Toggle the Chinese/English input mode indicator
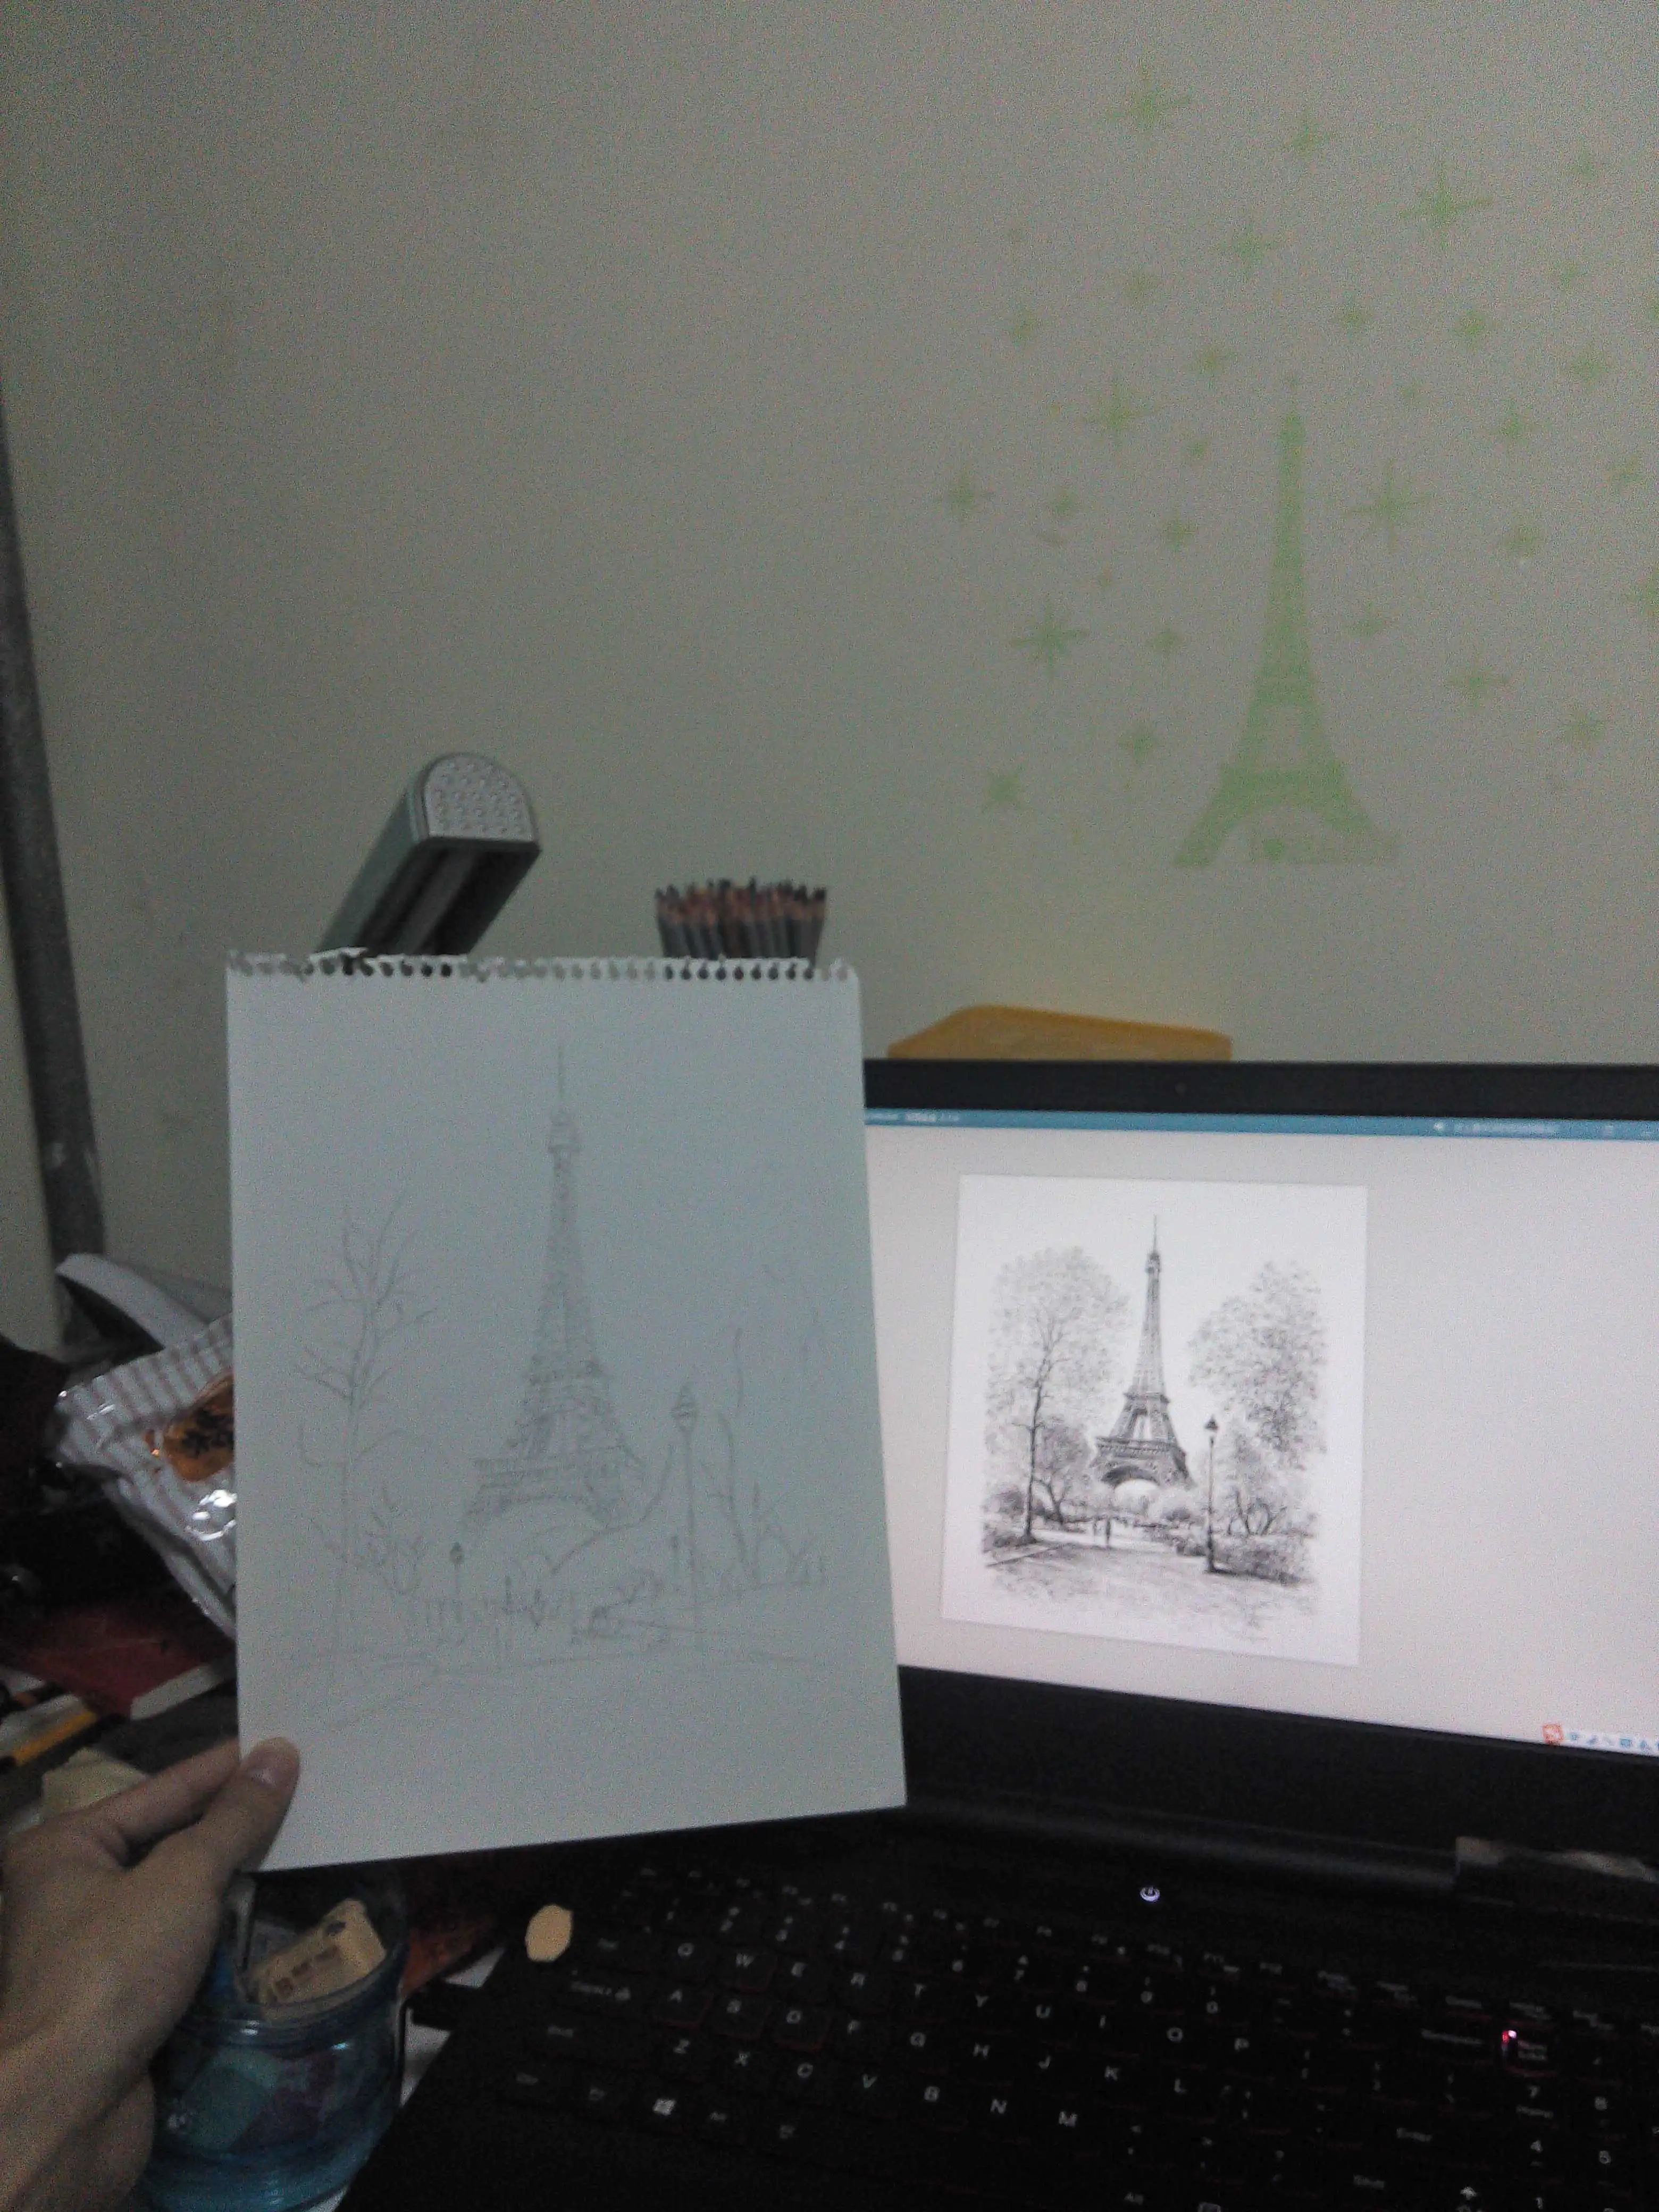 [1575, 1738]
